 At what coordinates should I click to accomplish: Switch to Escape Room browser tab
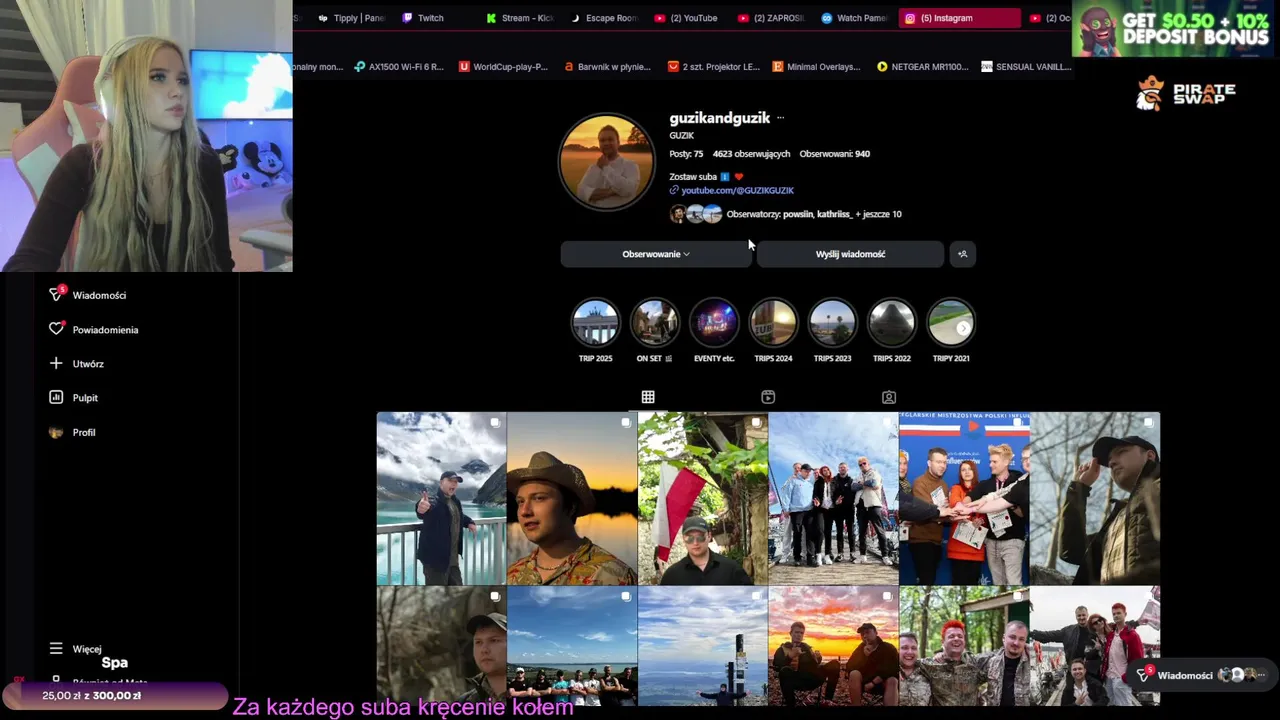[x=604, y=18]
